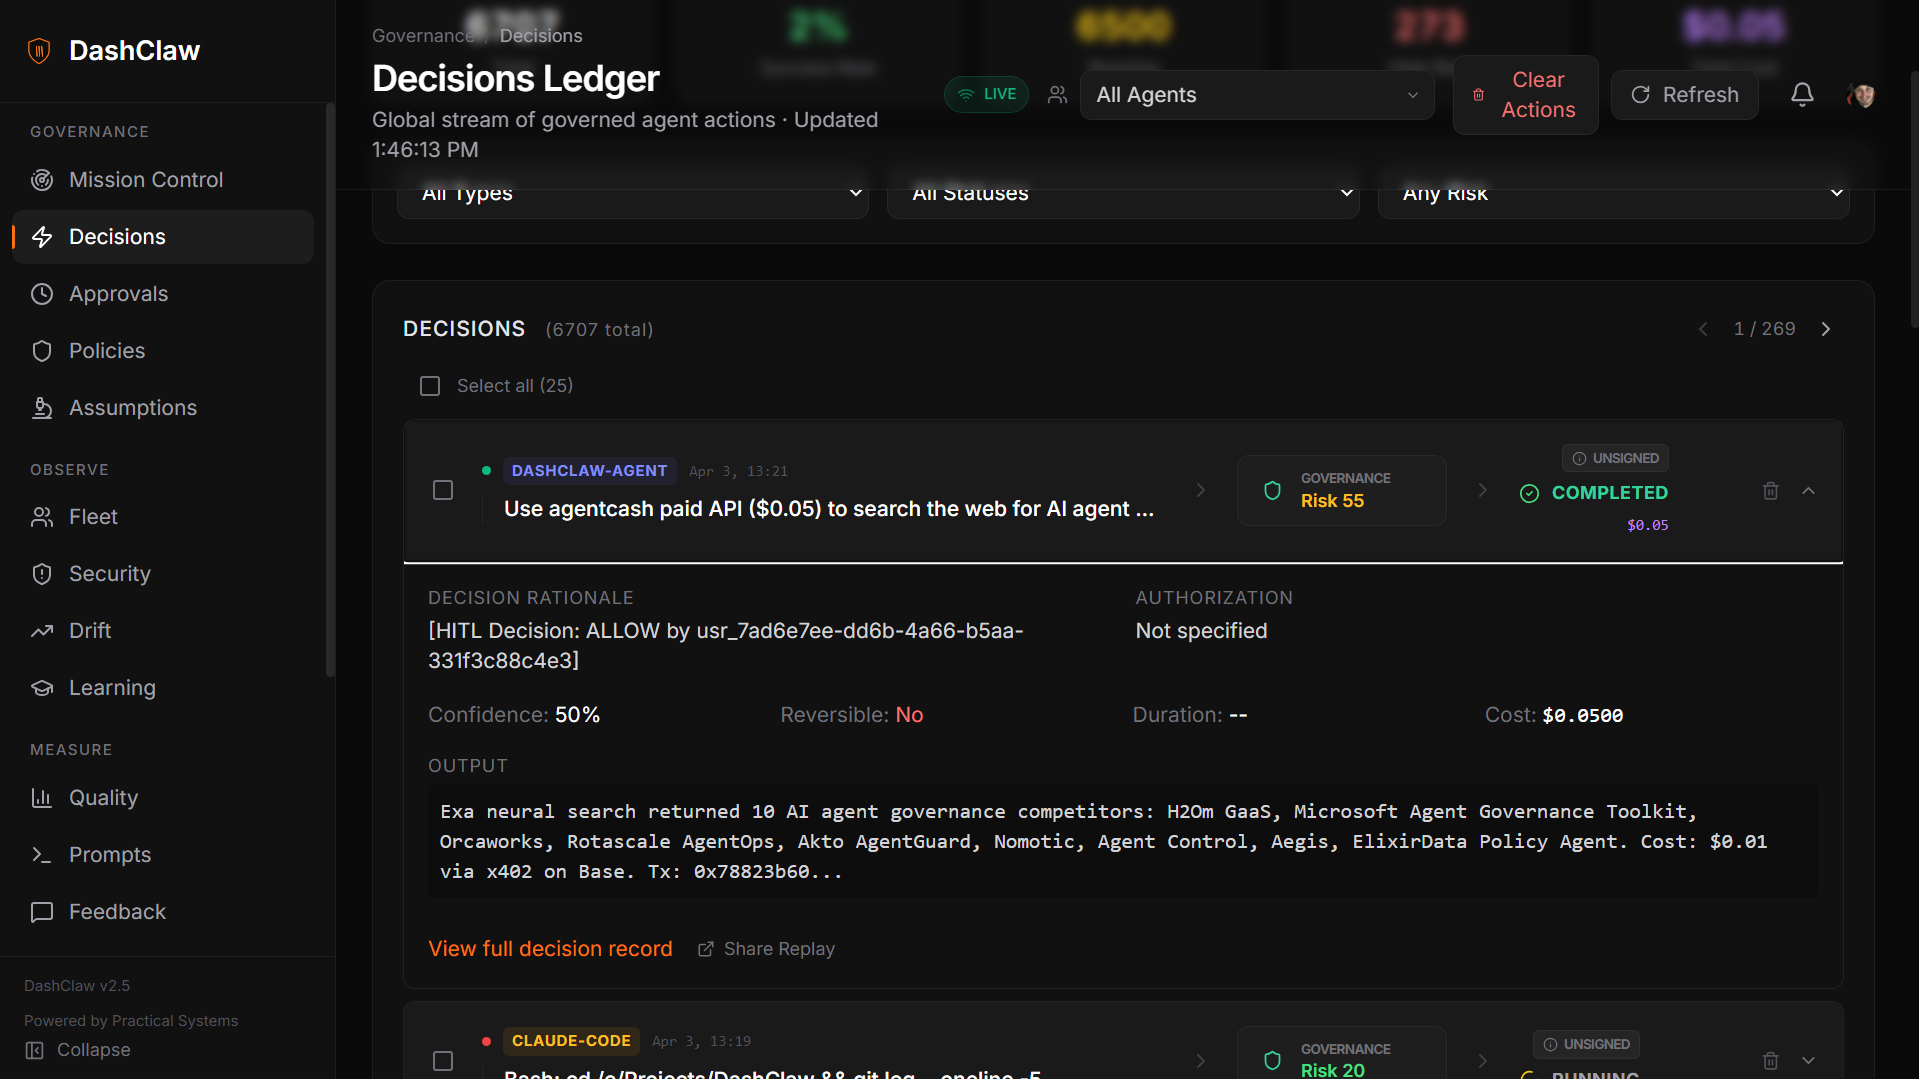
Task: Click the agentcash paid API decision title
Action: click(x=828, y=509)
